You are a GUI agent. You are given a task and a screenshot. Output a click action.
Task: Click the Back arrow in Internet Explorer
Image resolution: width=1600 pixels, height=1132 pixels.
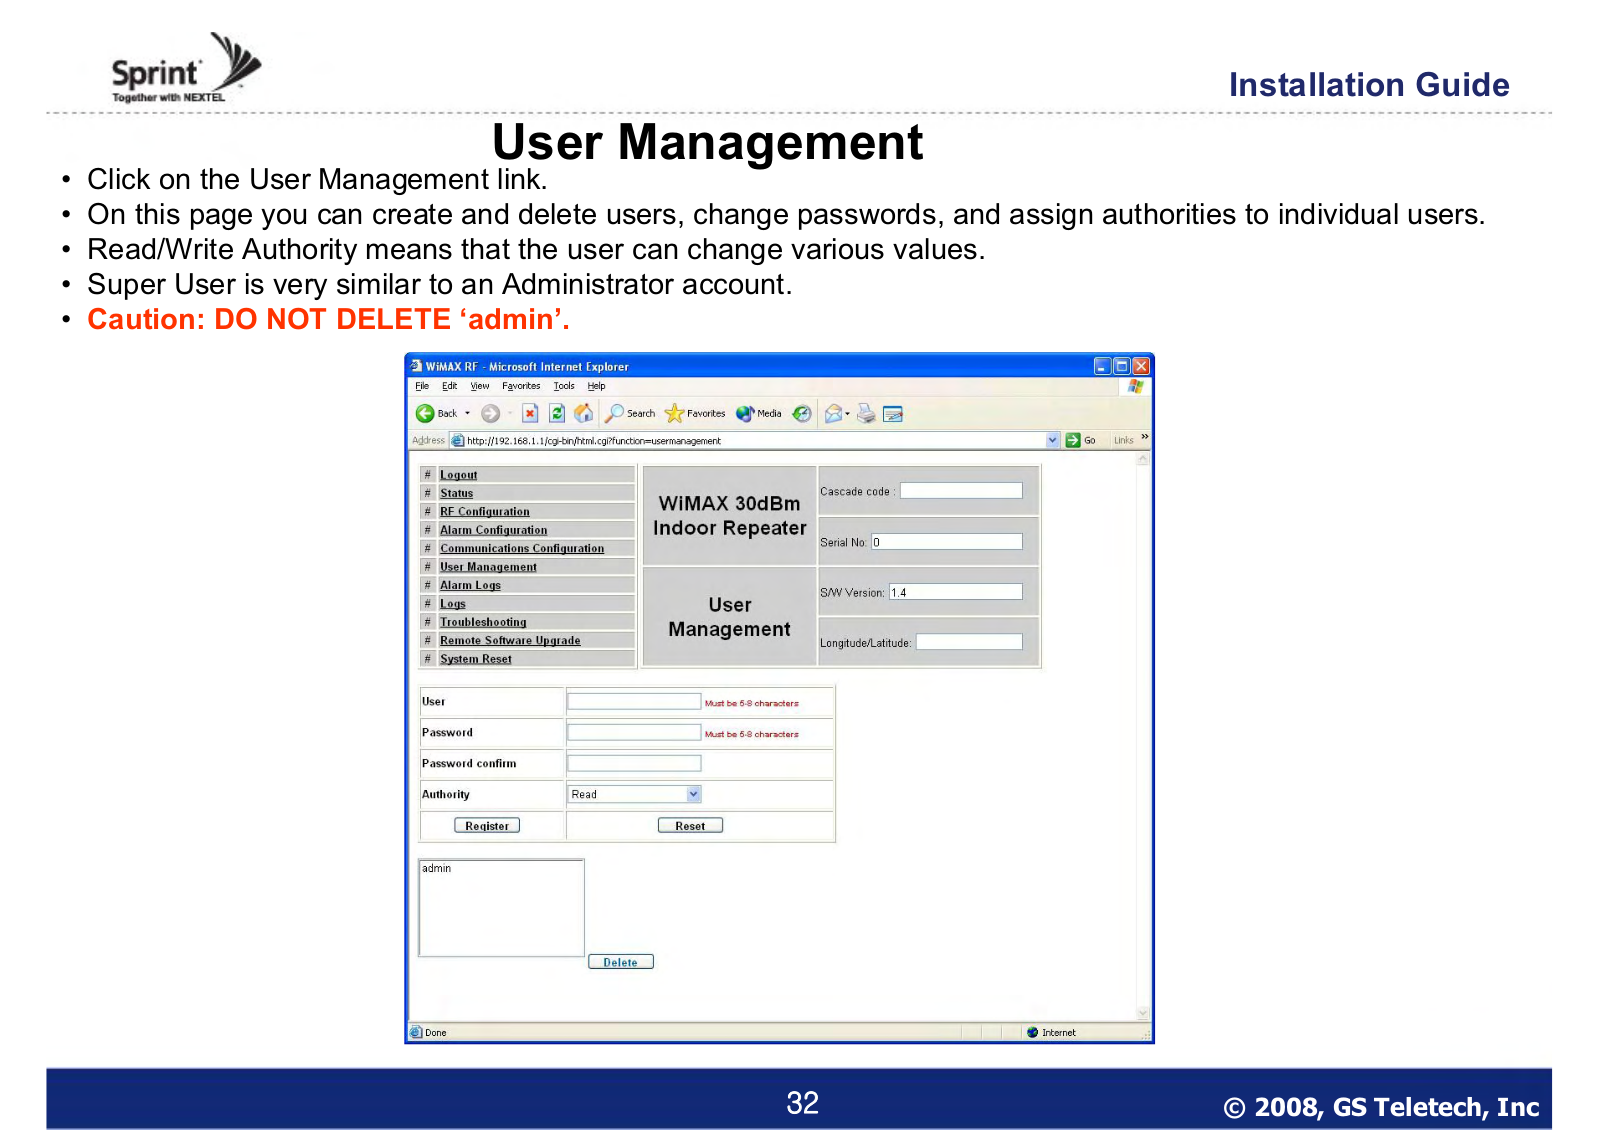click(425, 413)
